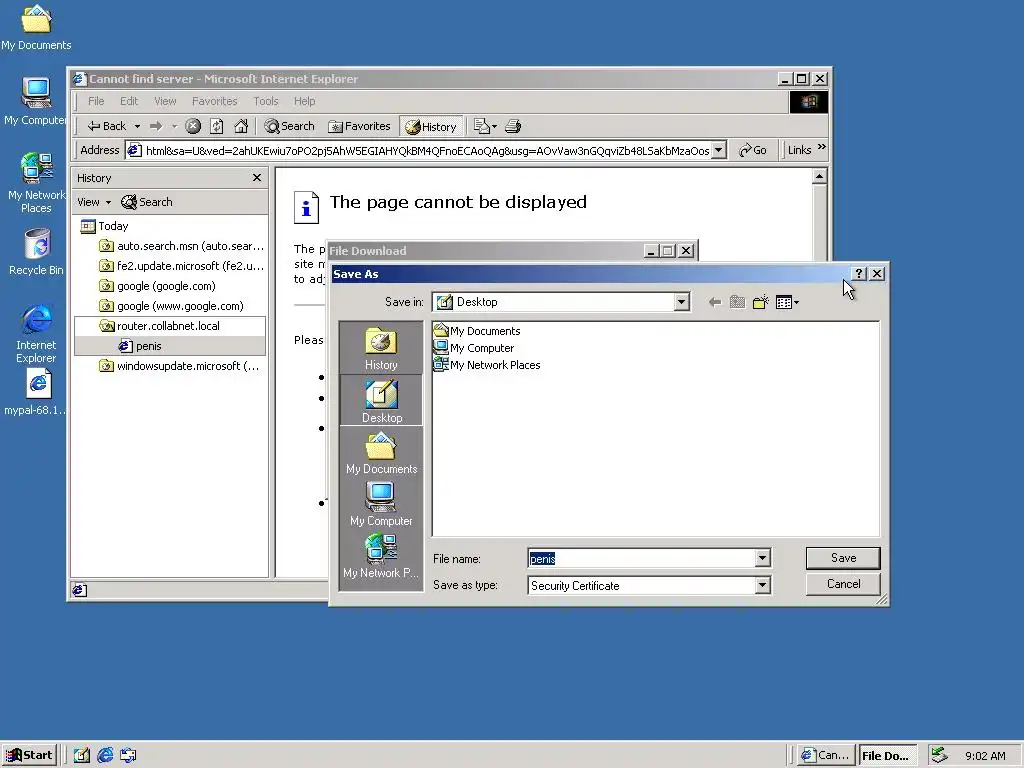
Task: Open google (google.com) history entry
Action: click(x=157, y=286)
